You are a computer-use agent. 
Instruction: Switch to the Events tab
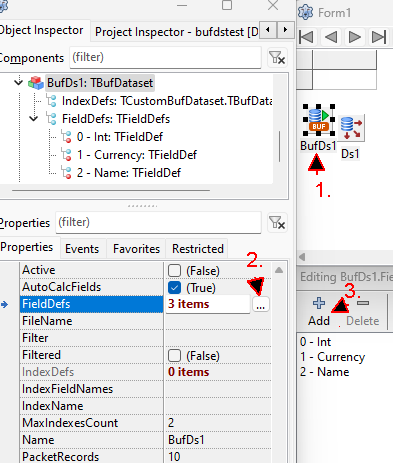[x=82, y=249]
